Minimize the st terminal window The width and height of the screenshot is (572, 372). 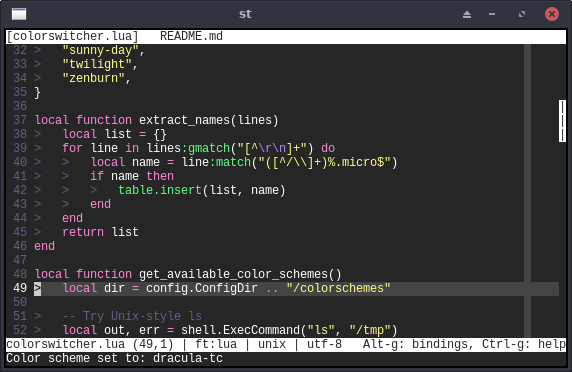coord(492,14)
